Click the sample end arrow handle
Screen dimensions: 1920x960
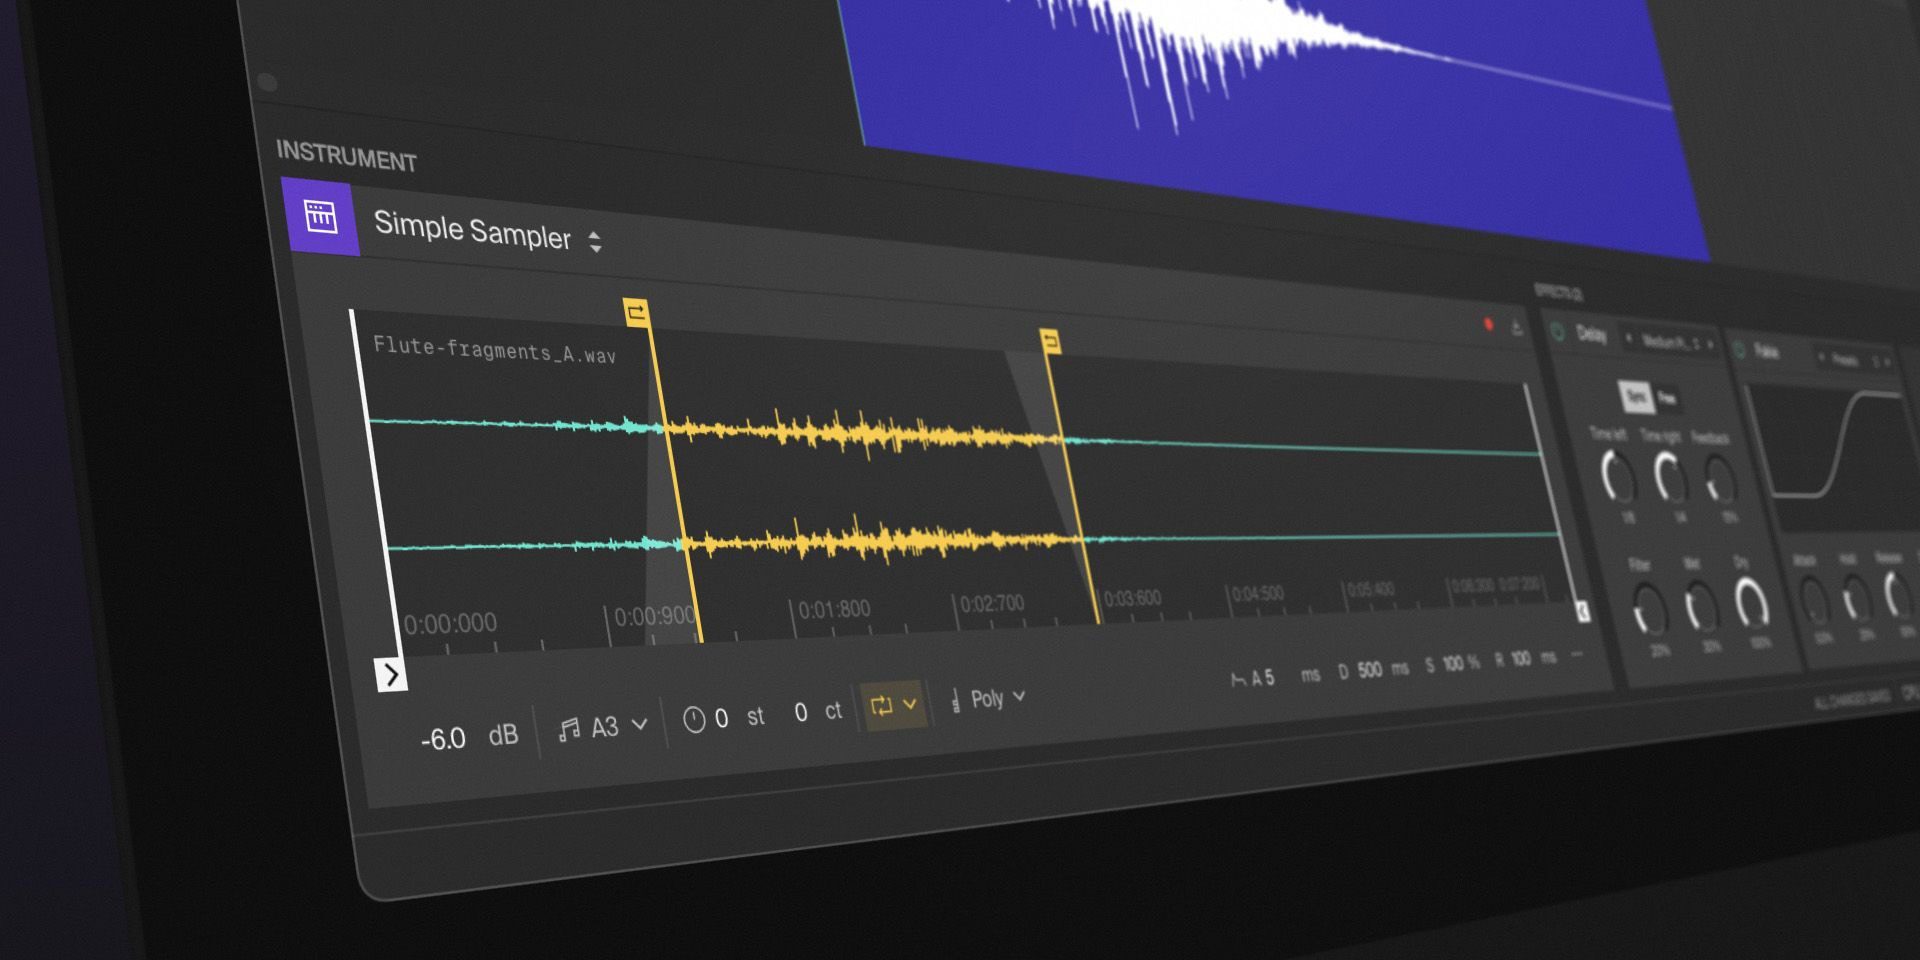[x=1583, y=611]
